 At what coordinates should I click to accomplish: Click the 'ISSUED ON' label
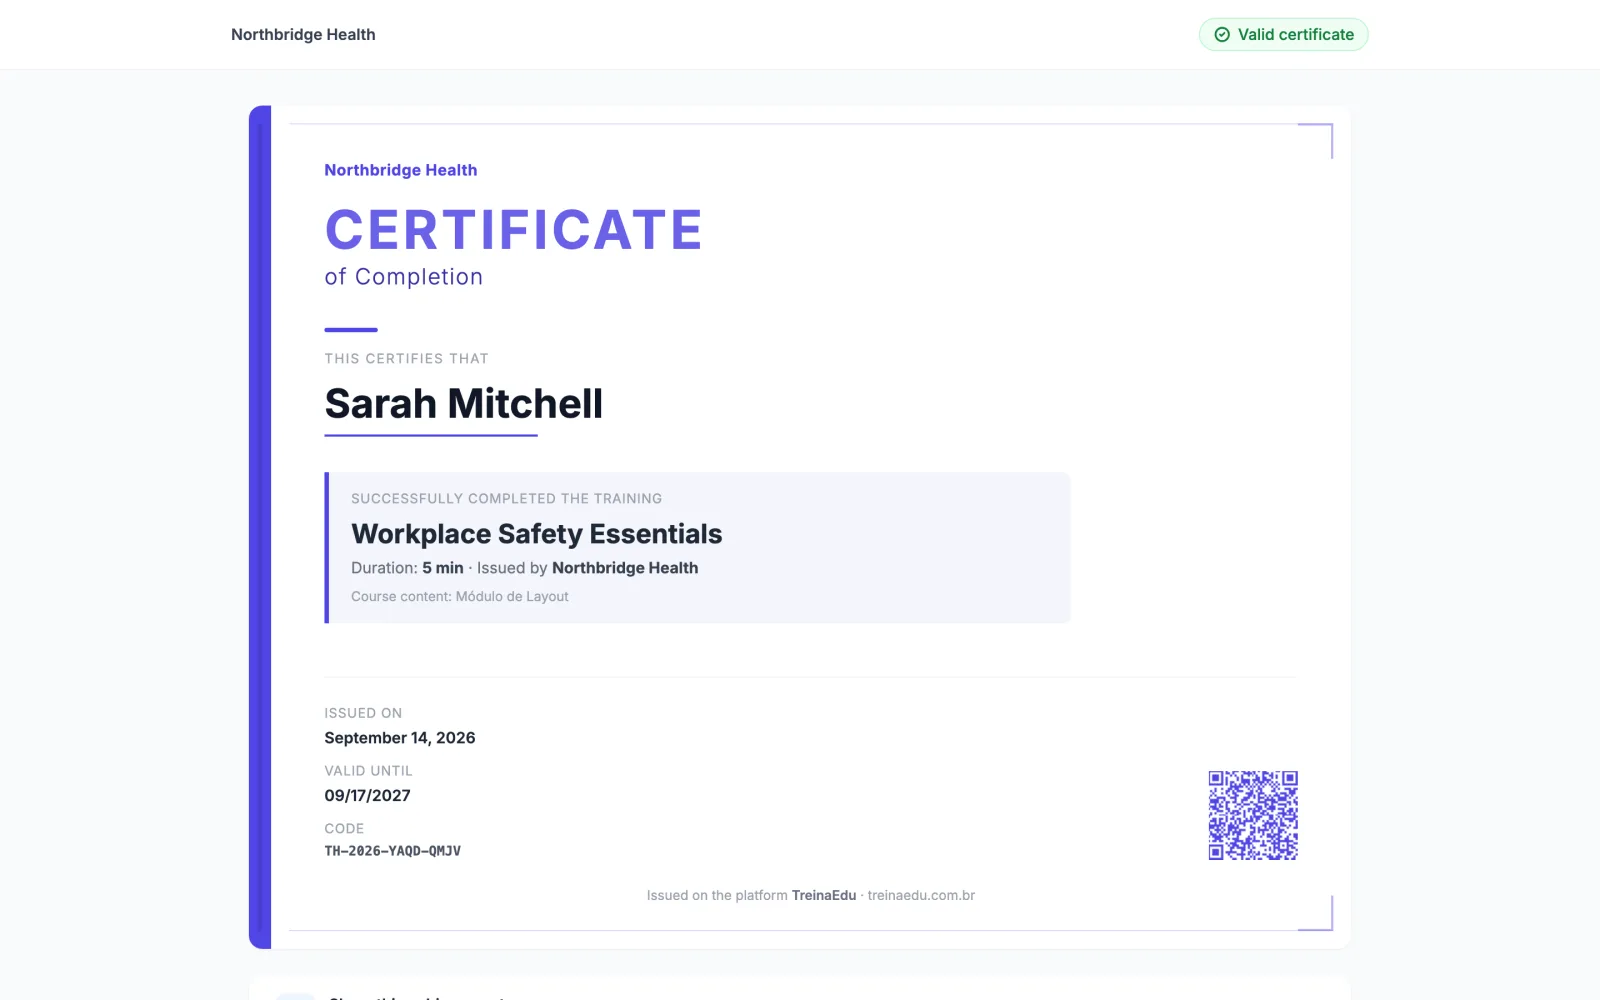pos(363,713)
